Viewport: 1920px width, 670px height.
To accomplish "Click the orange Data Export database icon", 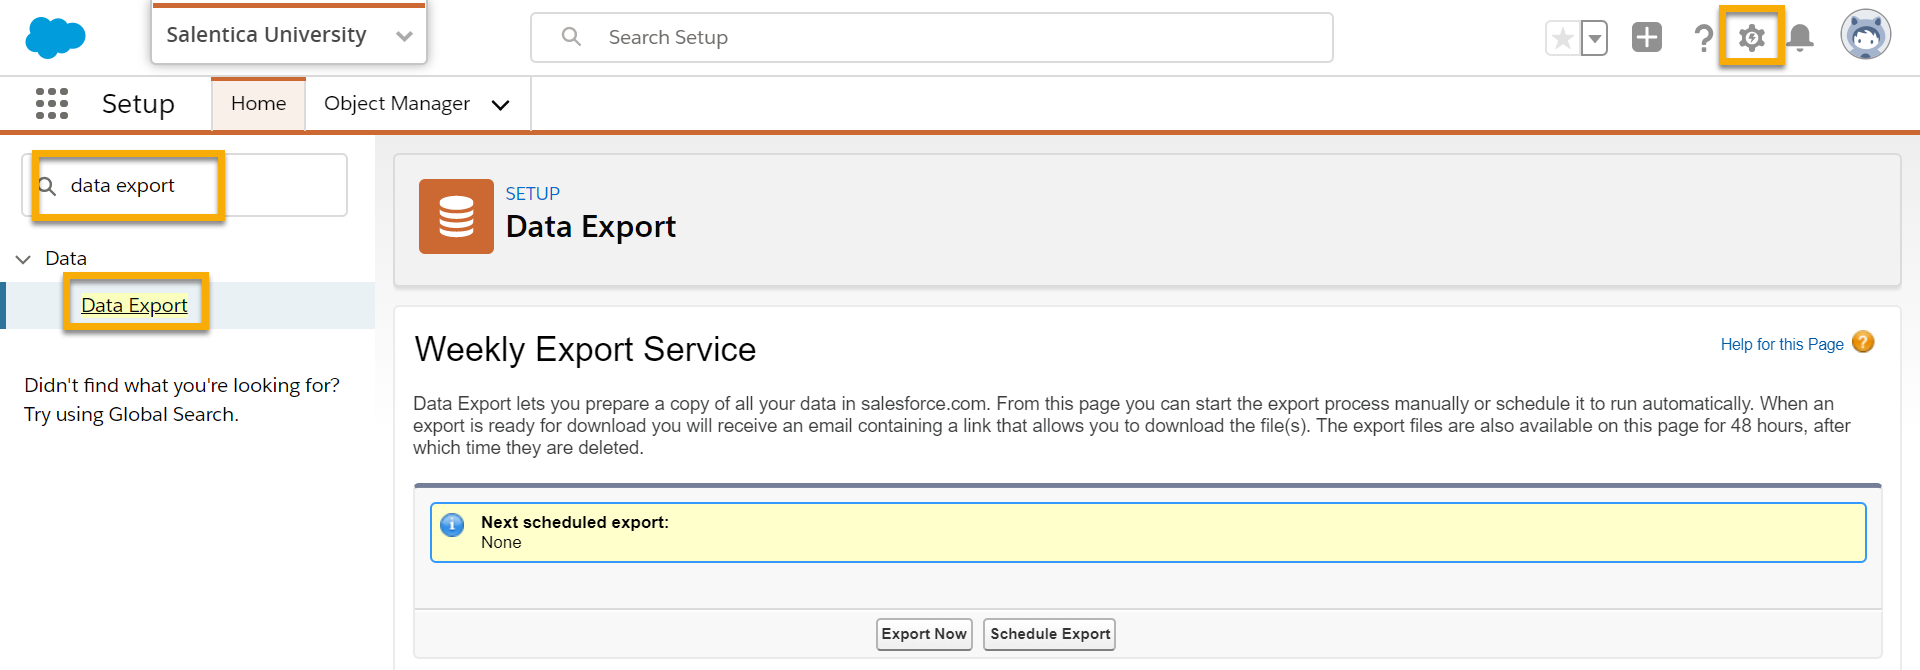I will click(x=456, y=216).
